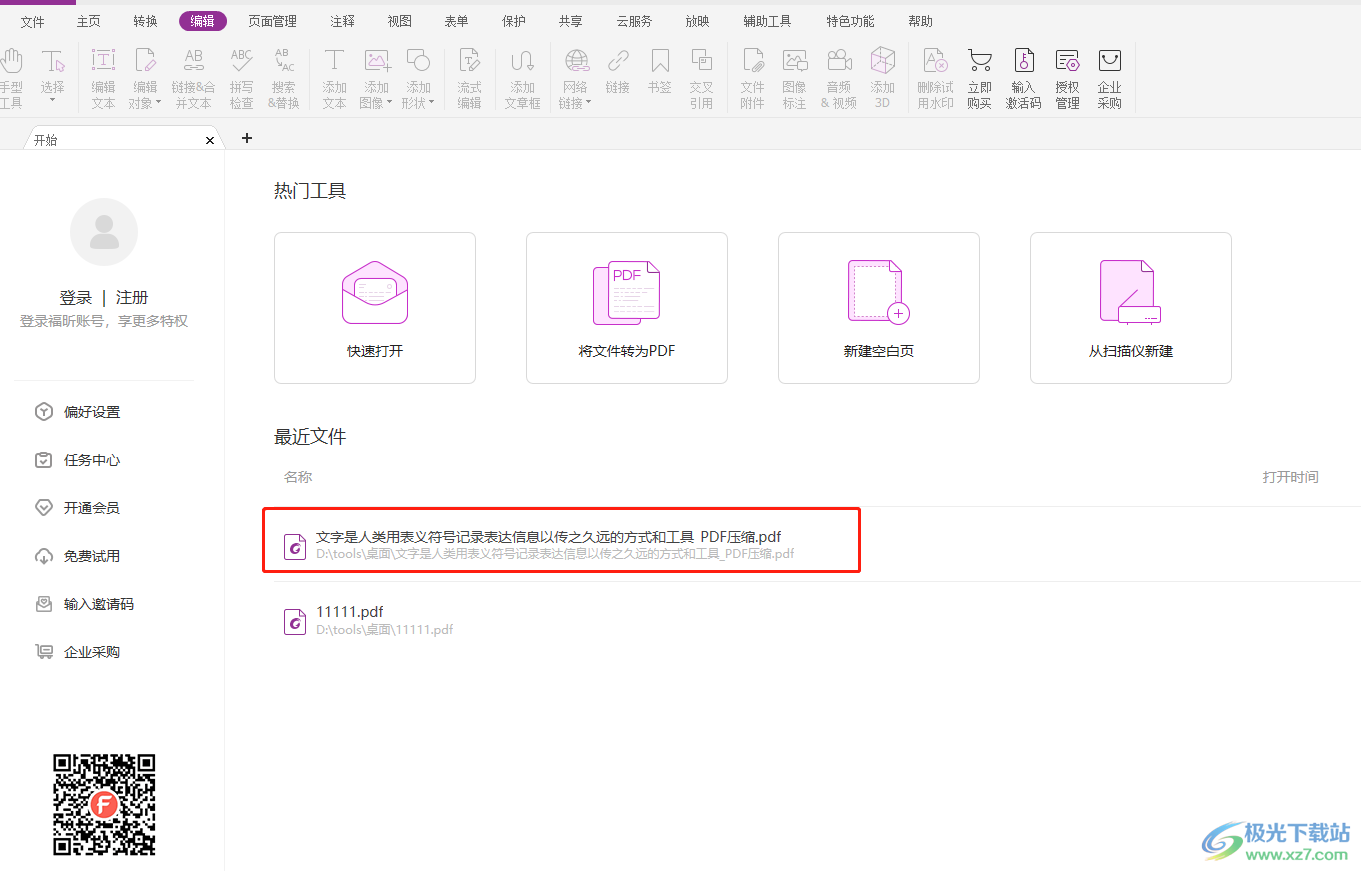Screen dimensions: 1361x871
Task: Switch to the 视图 ribbon tab
Action: 399,21
